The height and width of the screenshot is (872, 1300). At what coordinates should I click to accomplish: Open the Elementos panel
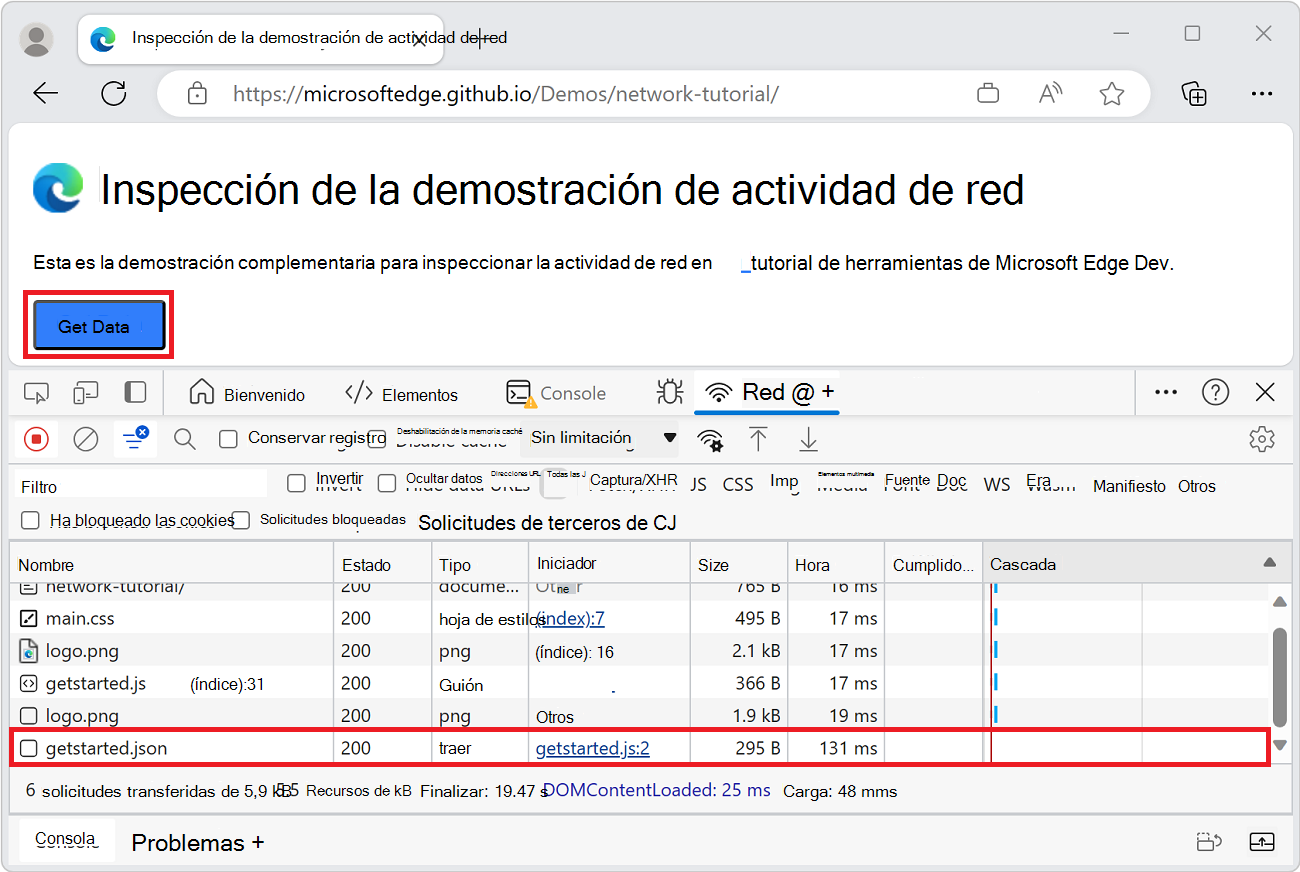click(402, 392)
